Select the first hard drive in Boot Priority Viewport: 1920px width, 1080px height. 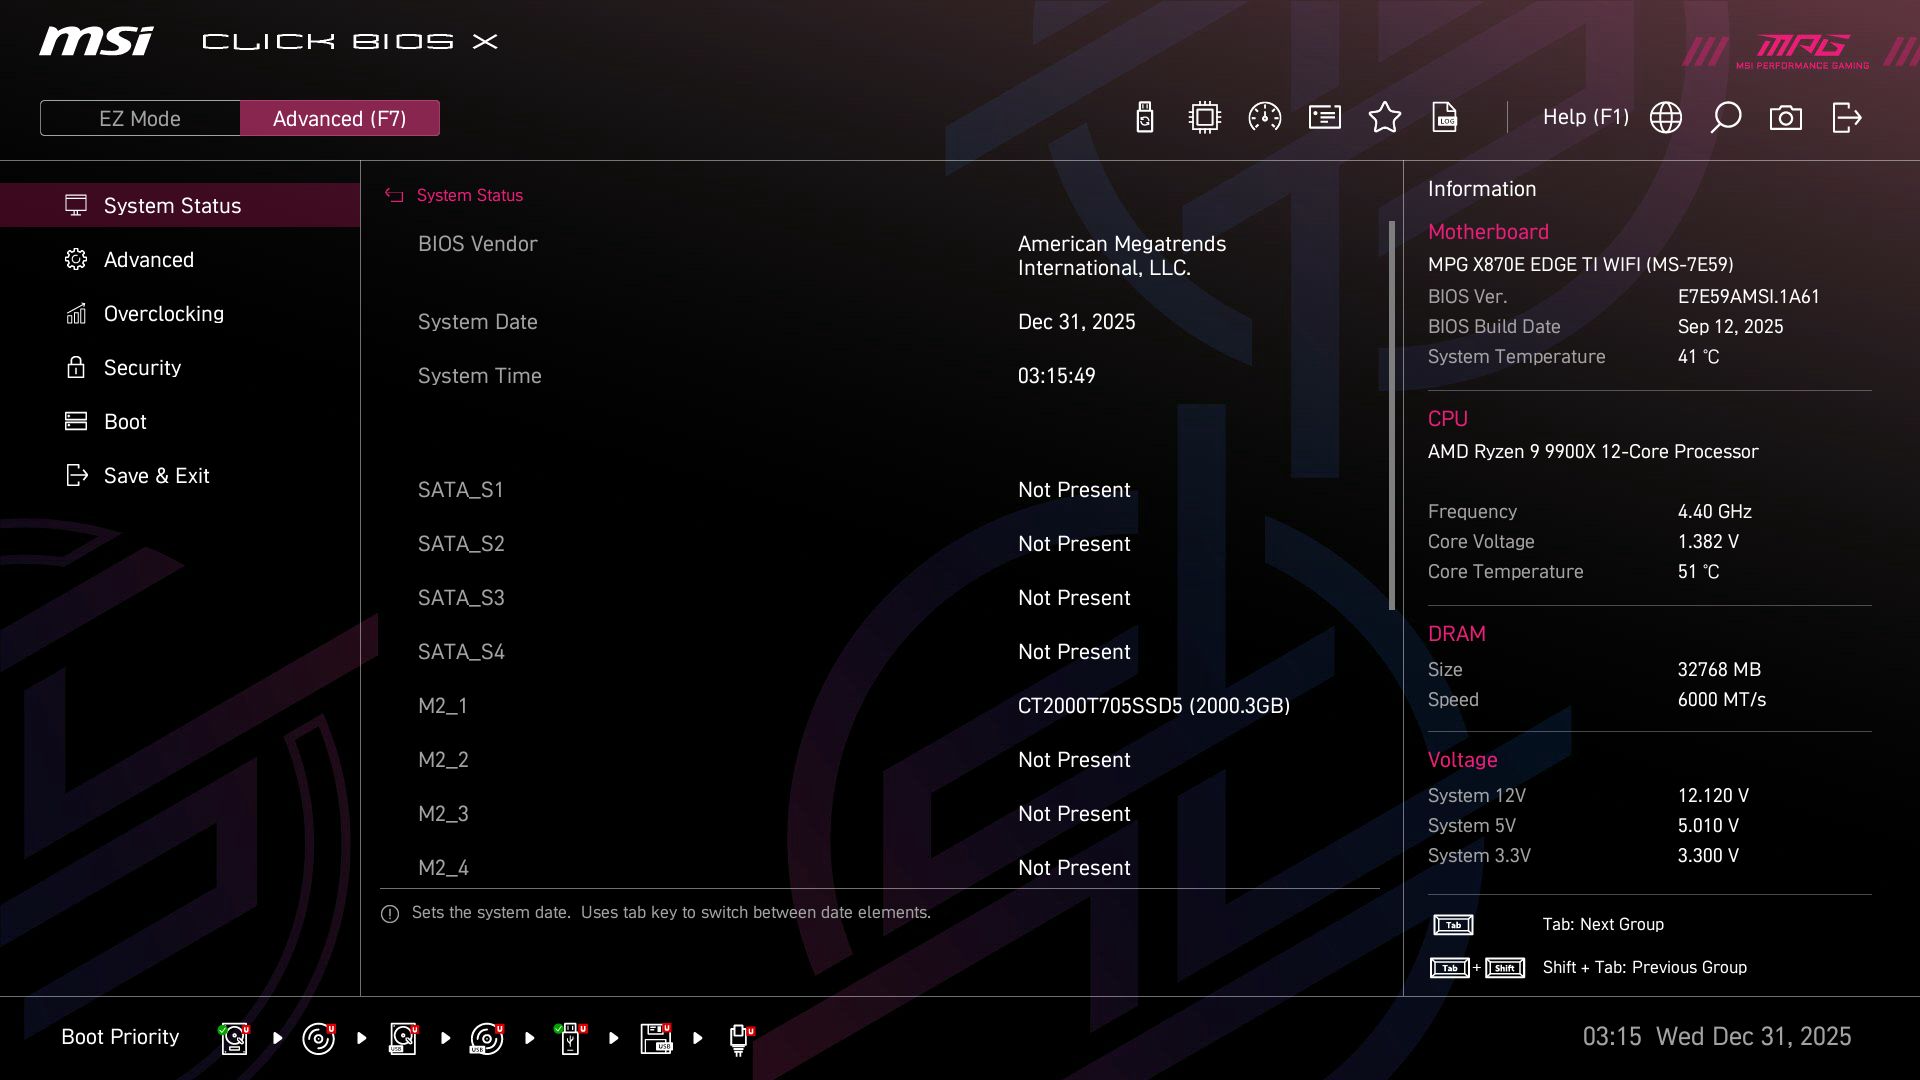point(233,1038)
